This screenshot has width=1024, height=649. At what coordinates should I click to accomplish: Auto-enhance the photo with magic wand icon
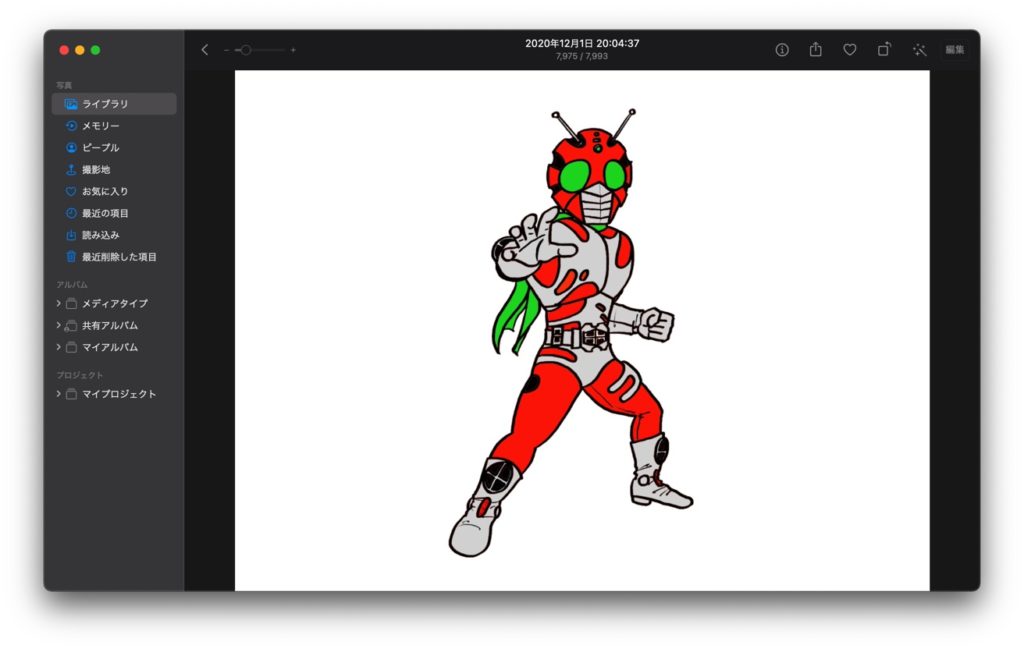pos(920,50)
